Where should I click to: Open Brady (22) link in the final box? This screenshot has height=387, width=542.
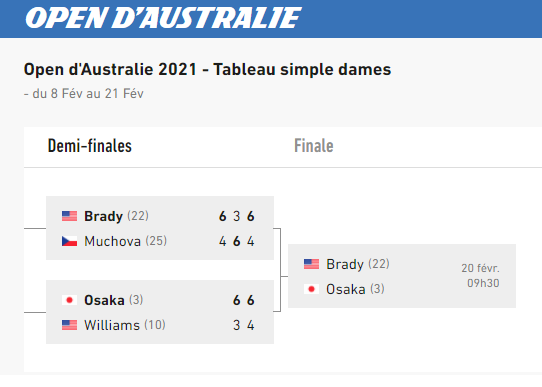tap(358, 264)
